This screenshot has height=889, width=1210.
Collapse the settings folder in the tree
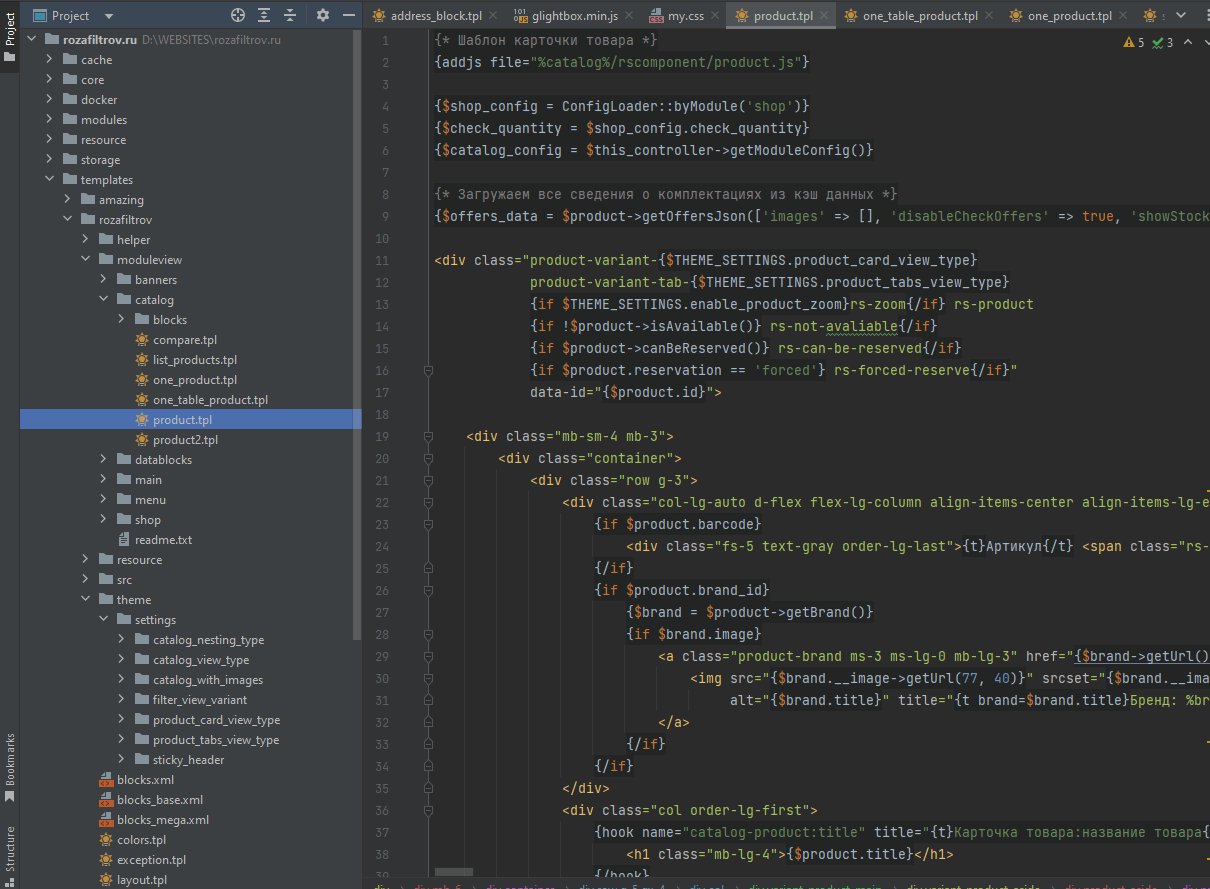point(103,620)
